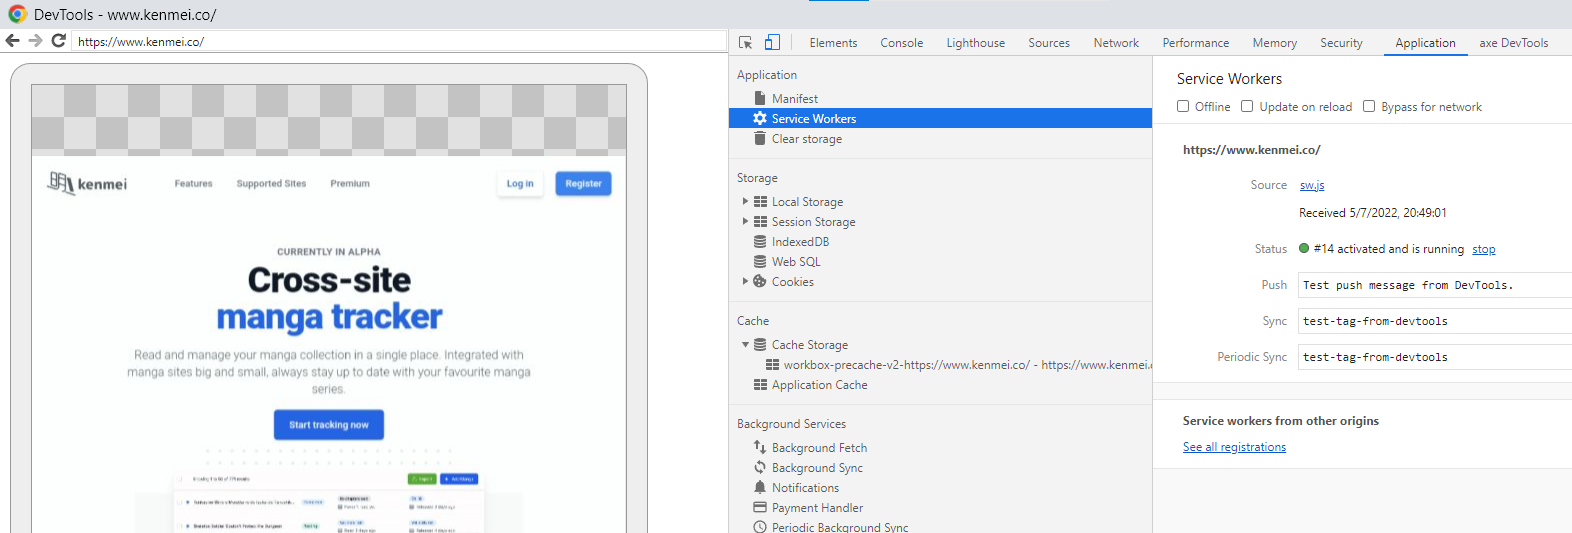The image size is (1572, 533).
Task: Open the Network tab
Action: pyautogui.click(x=1116, y=43)
